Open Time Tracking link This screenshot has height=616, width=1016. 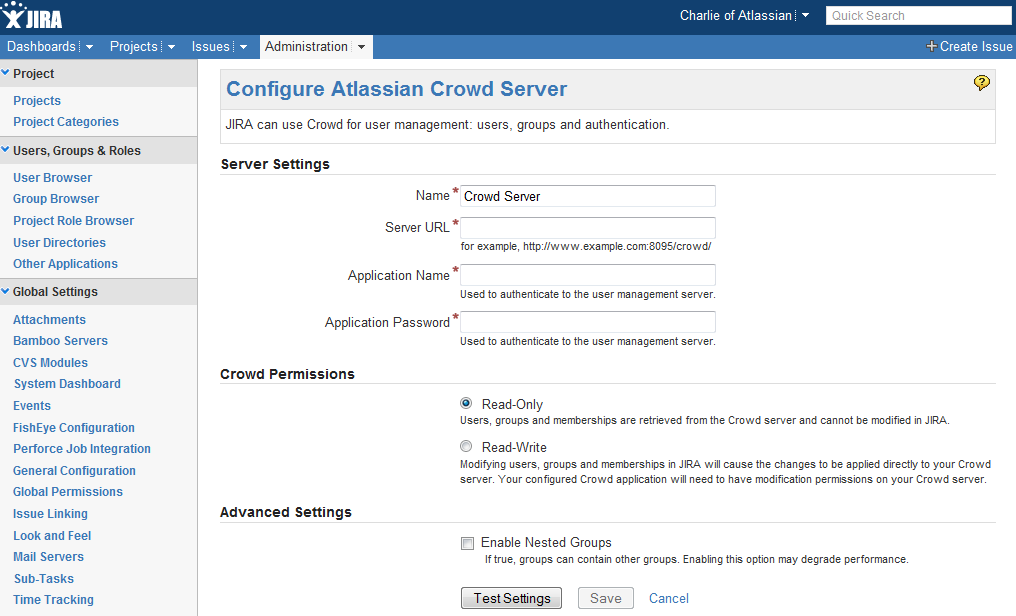53,600
